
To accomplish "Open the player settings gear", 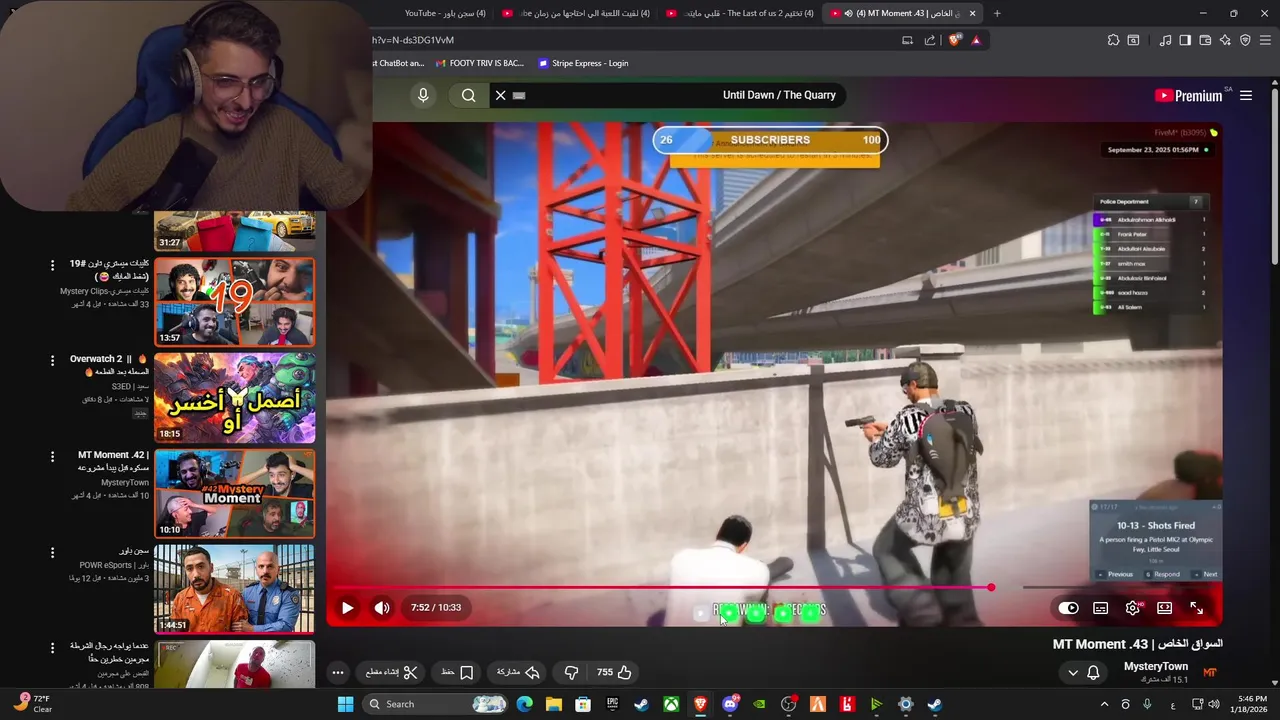I will [x=1133, y=608].
